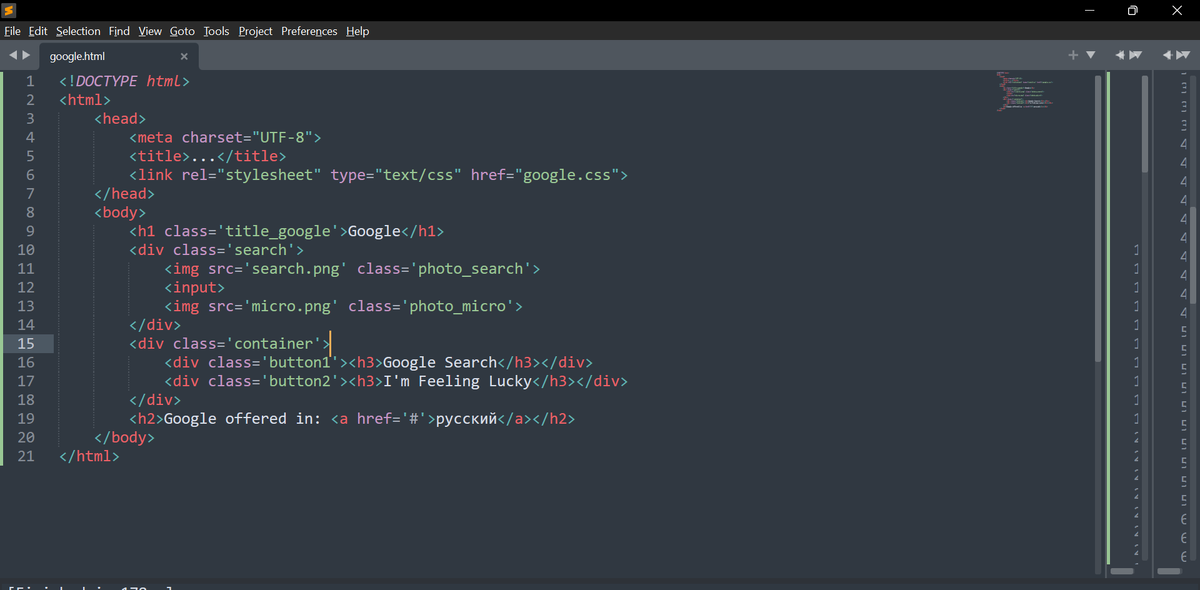
Task: Open the Goto menu
Action: click(x=182, y=31)
